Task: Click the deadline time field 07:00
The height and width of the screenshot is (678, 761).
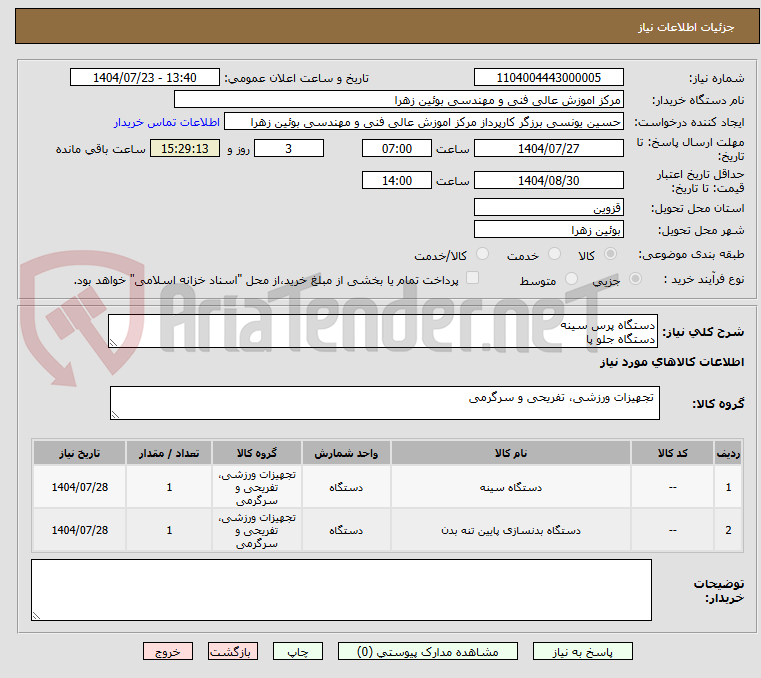Action: [x=397, y=149]
